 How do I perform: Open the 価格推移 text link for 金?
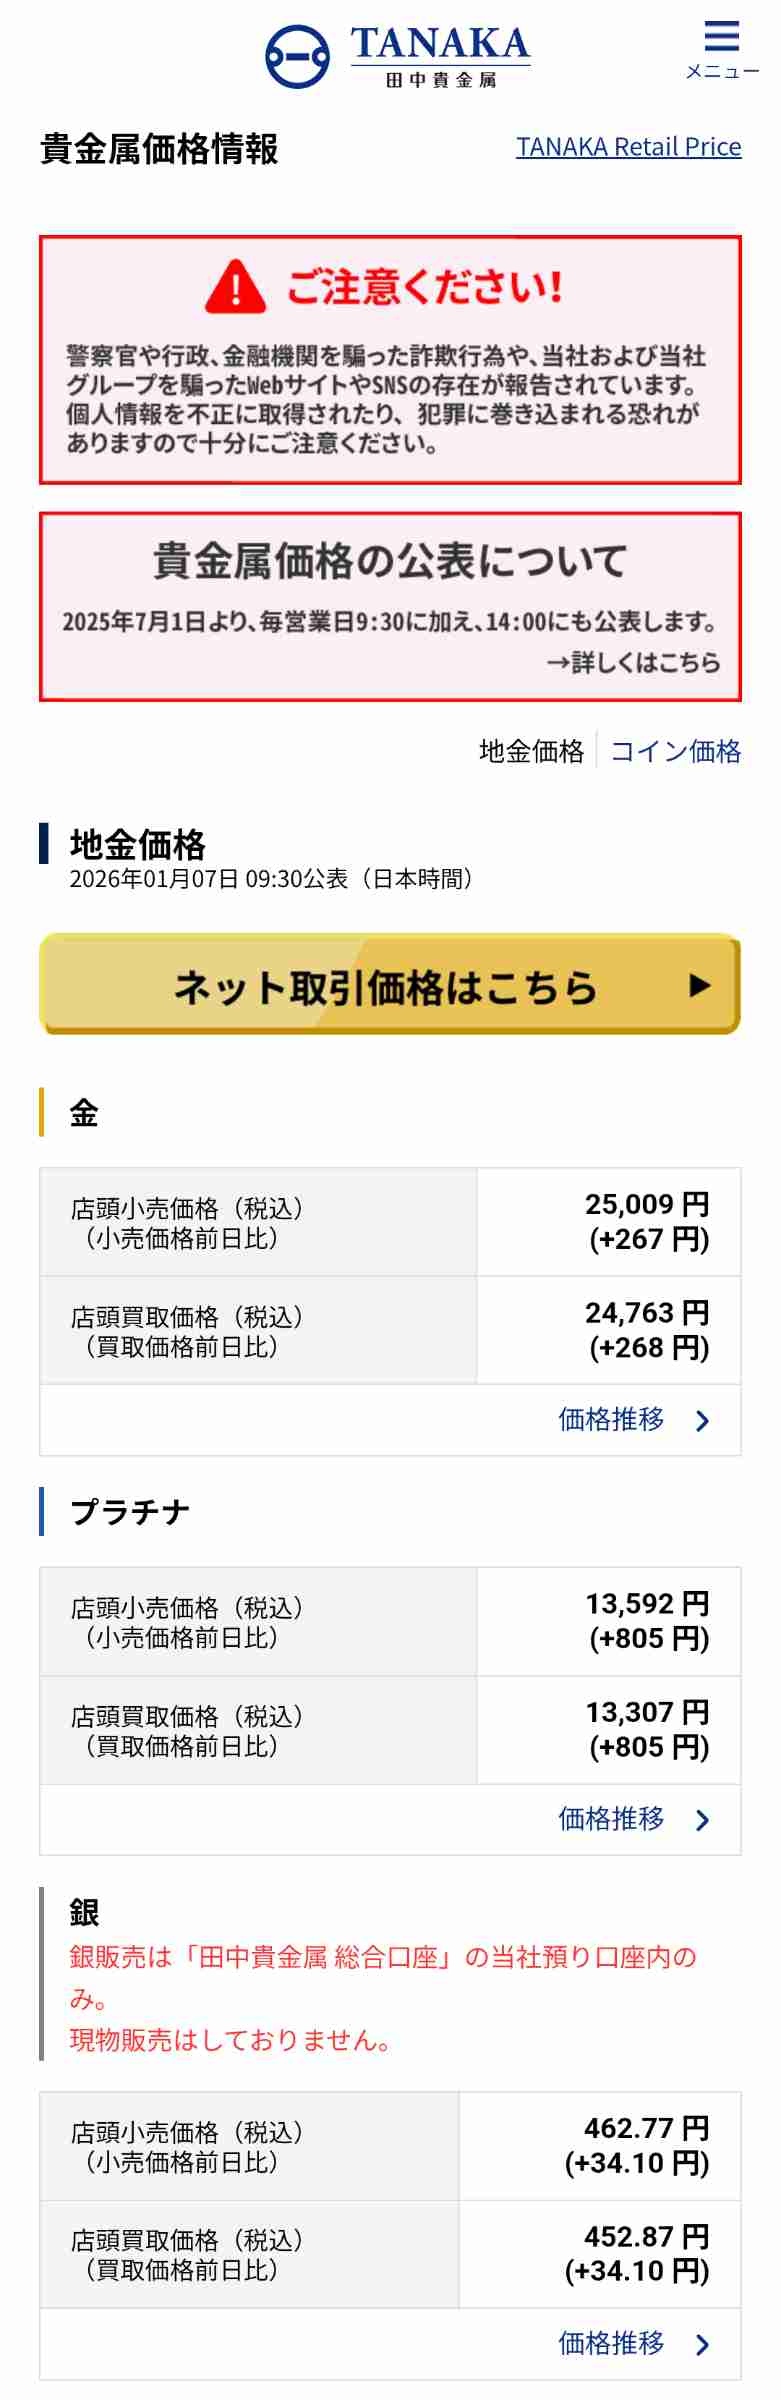coord(611,1419)
